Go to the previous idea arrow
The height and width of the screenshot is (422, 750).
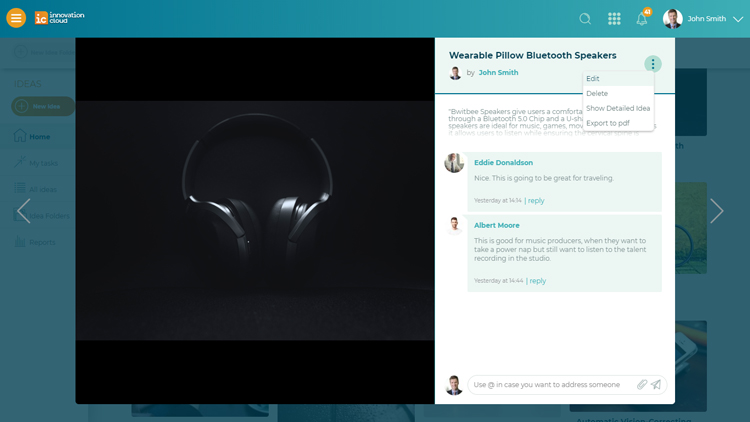[x=23, y=211]
